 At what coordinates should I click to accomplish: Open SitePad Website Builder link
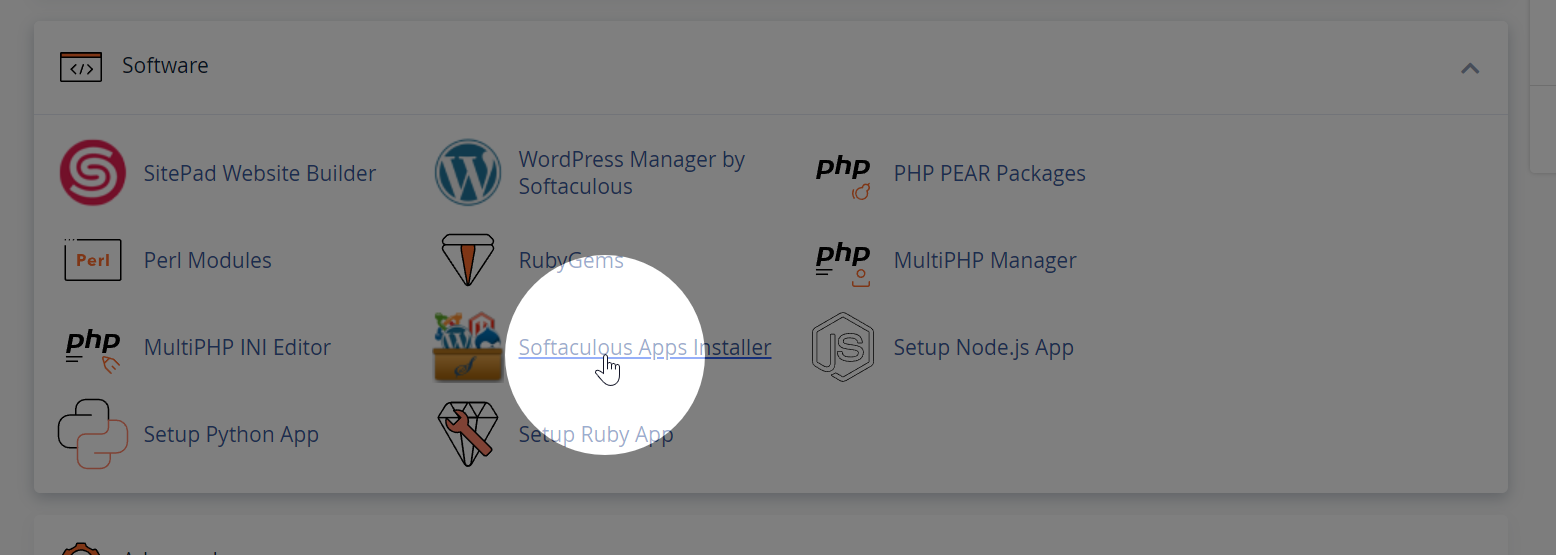(x=260, y=173)
